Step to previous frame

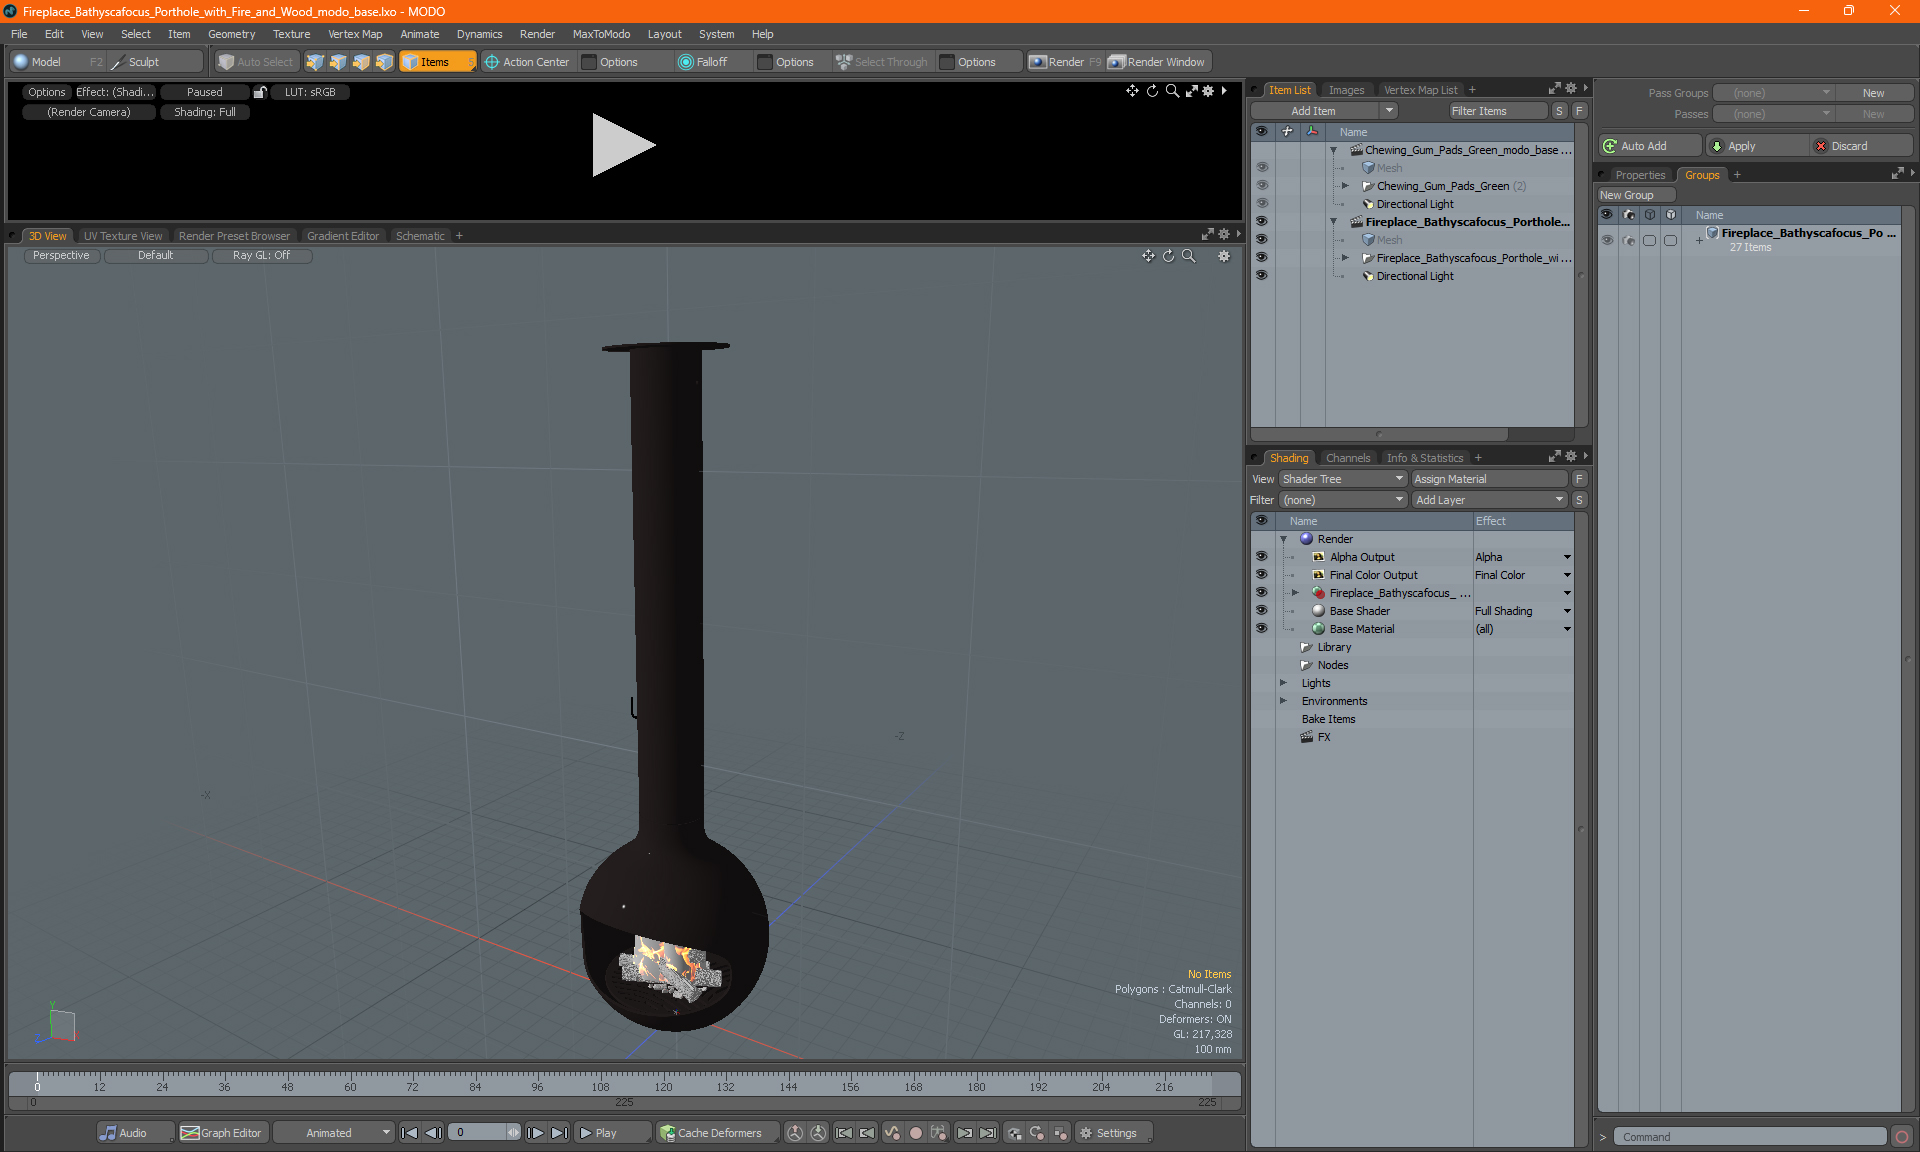coord(433,1133)
